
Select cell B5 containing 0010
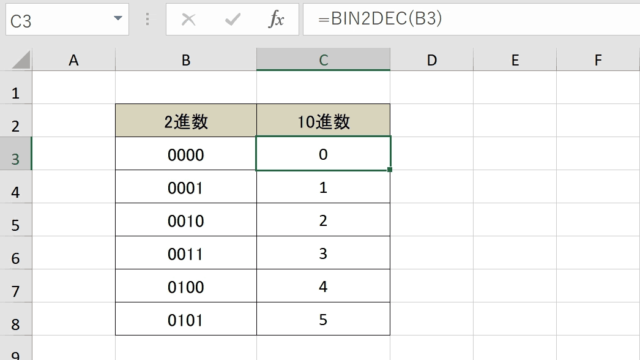click(x=186, y=220)
